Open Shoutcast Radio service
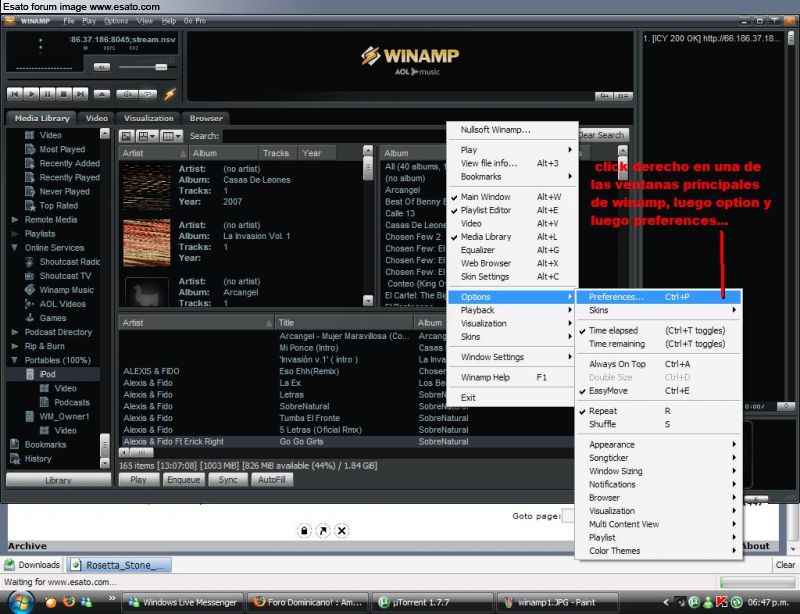This screenshot has width=800, height=614. pyautogui.click(x=69, y=262)
